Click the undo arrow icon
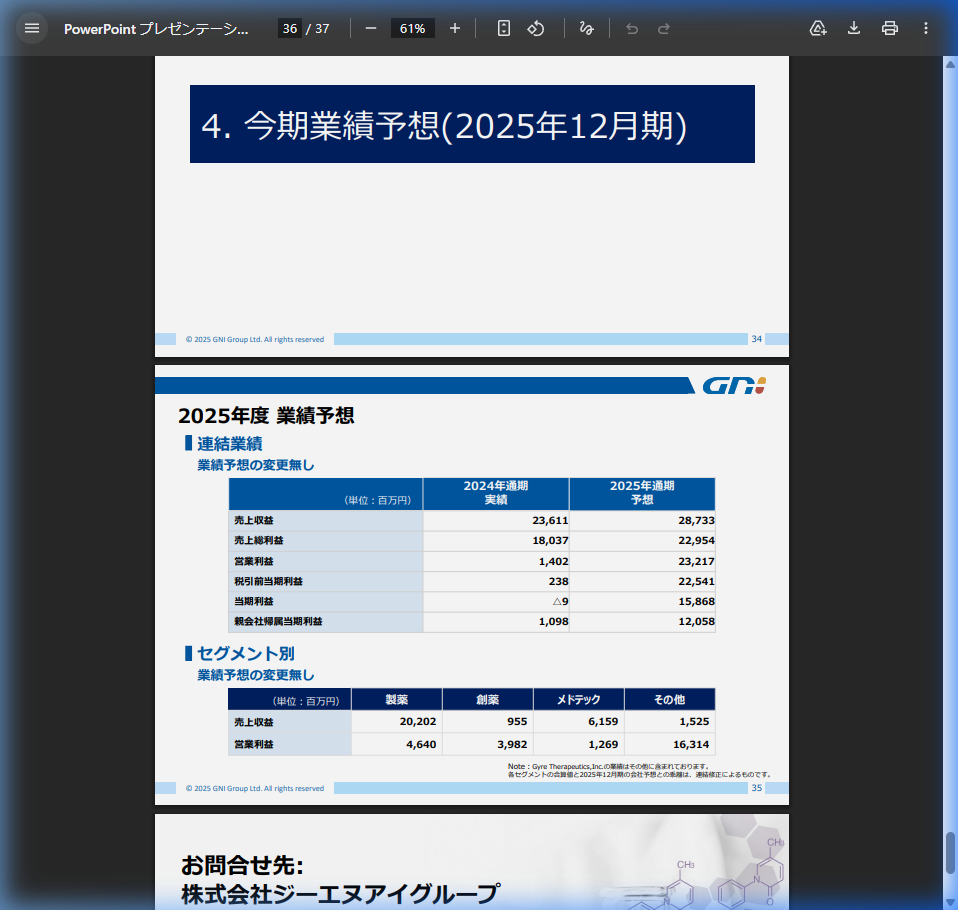 tap(631, 28)
